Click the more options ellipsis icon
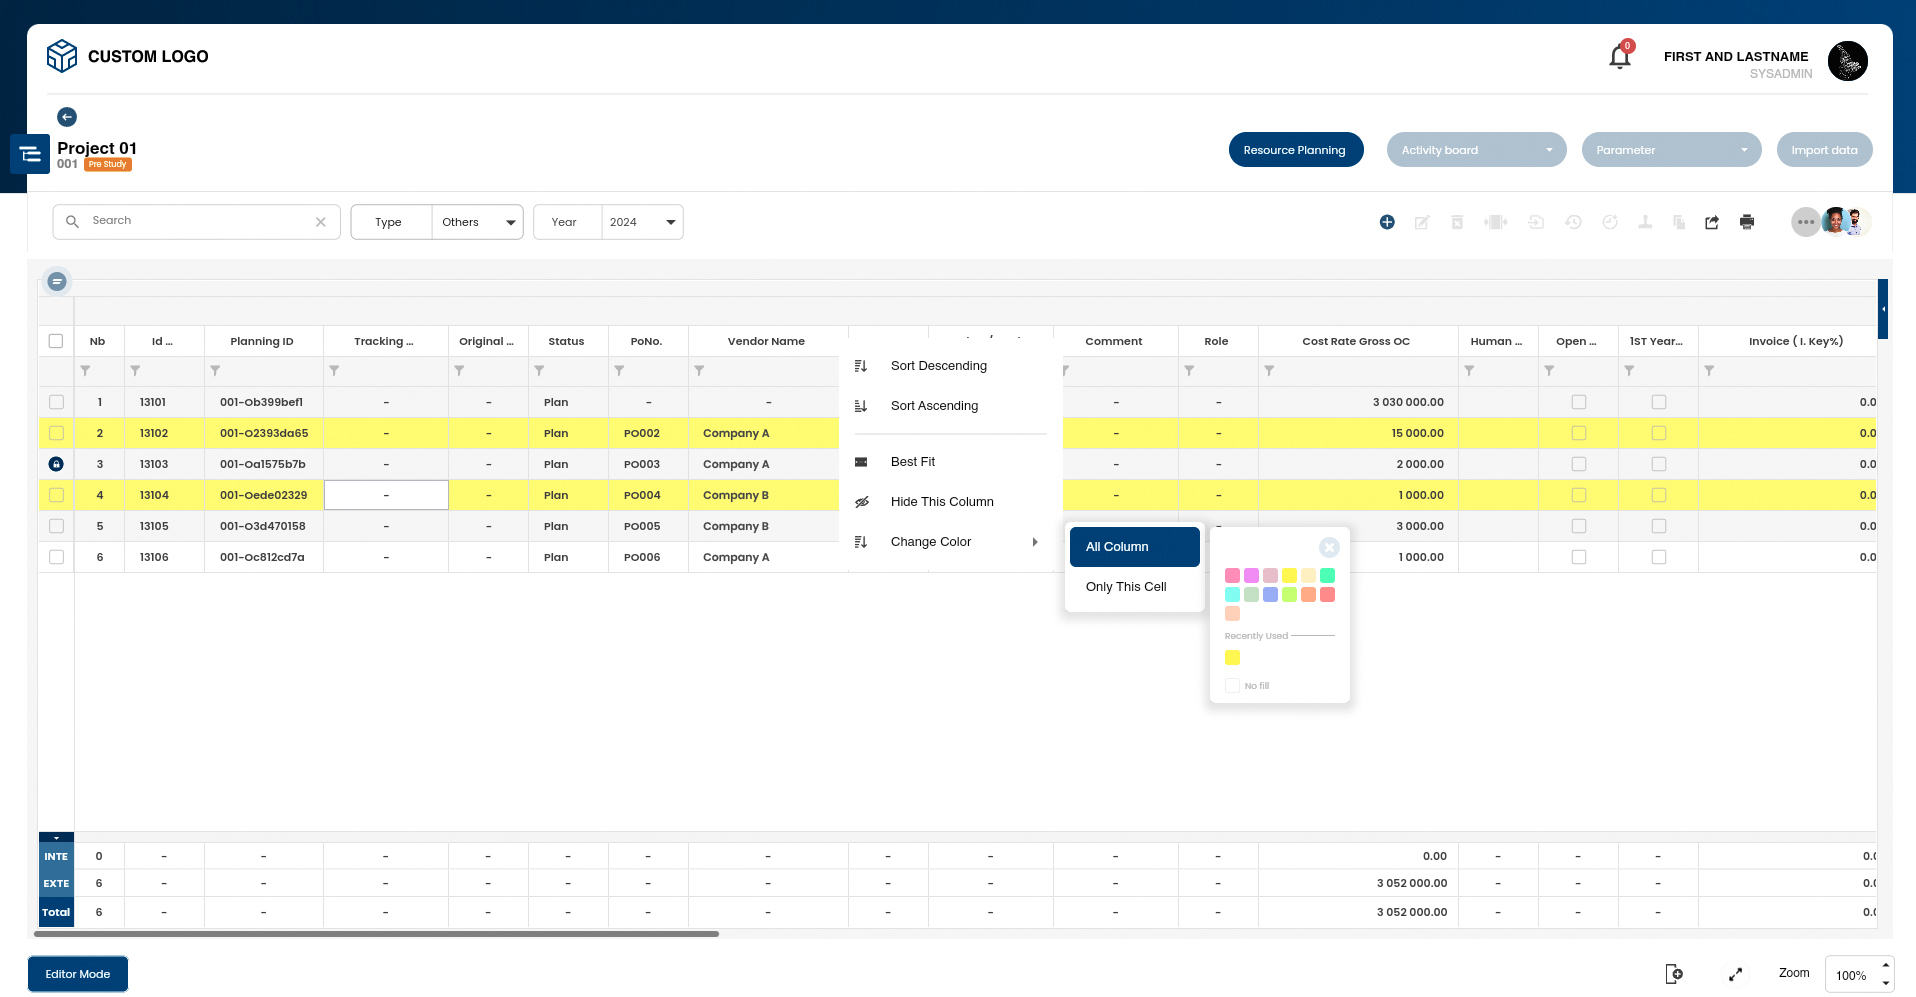Screen dimensions: 1916x997 pos(1805,222)
